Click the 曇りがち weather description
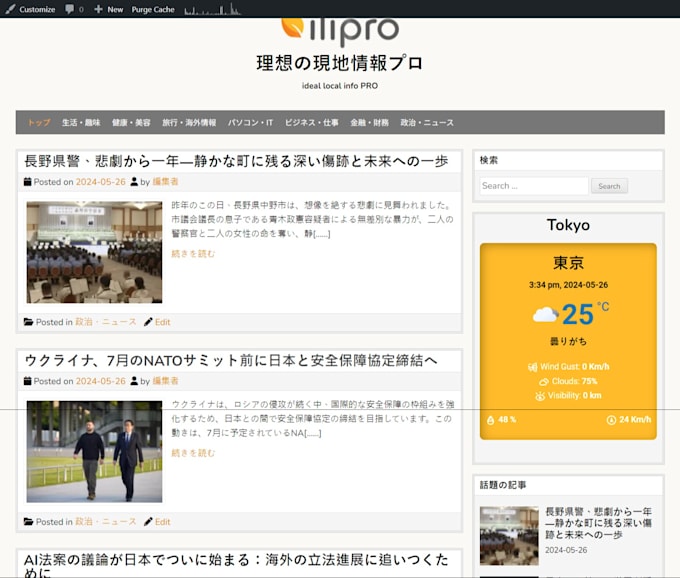 [x=568, y=342]
